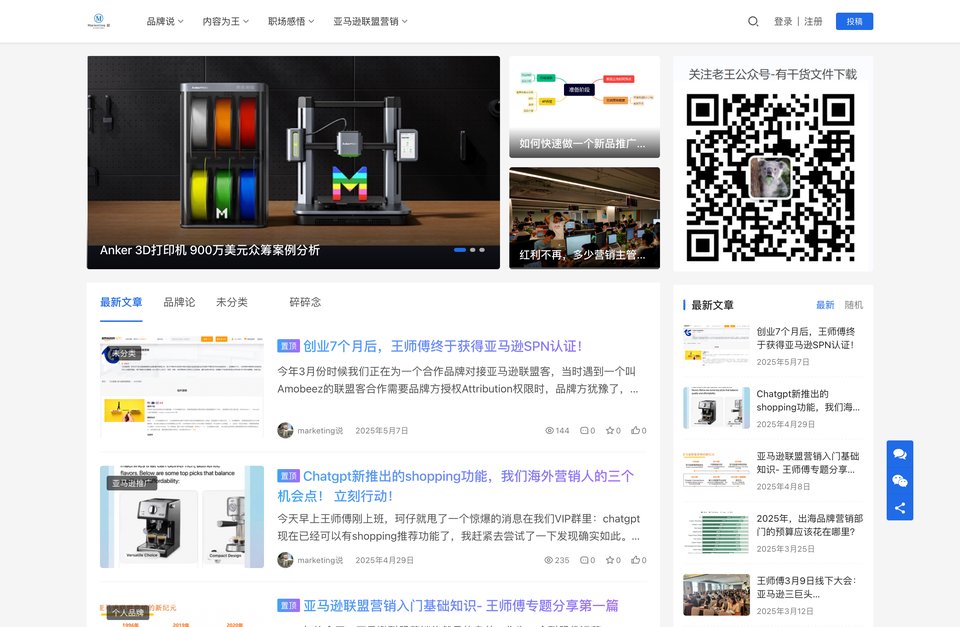Image resolution: width=960 pixels, height=627 pixels.
Task: Click marketing说 author name on Chatgpt article
Action: [x=320, y=560]
